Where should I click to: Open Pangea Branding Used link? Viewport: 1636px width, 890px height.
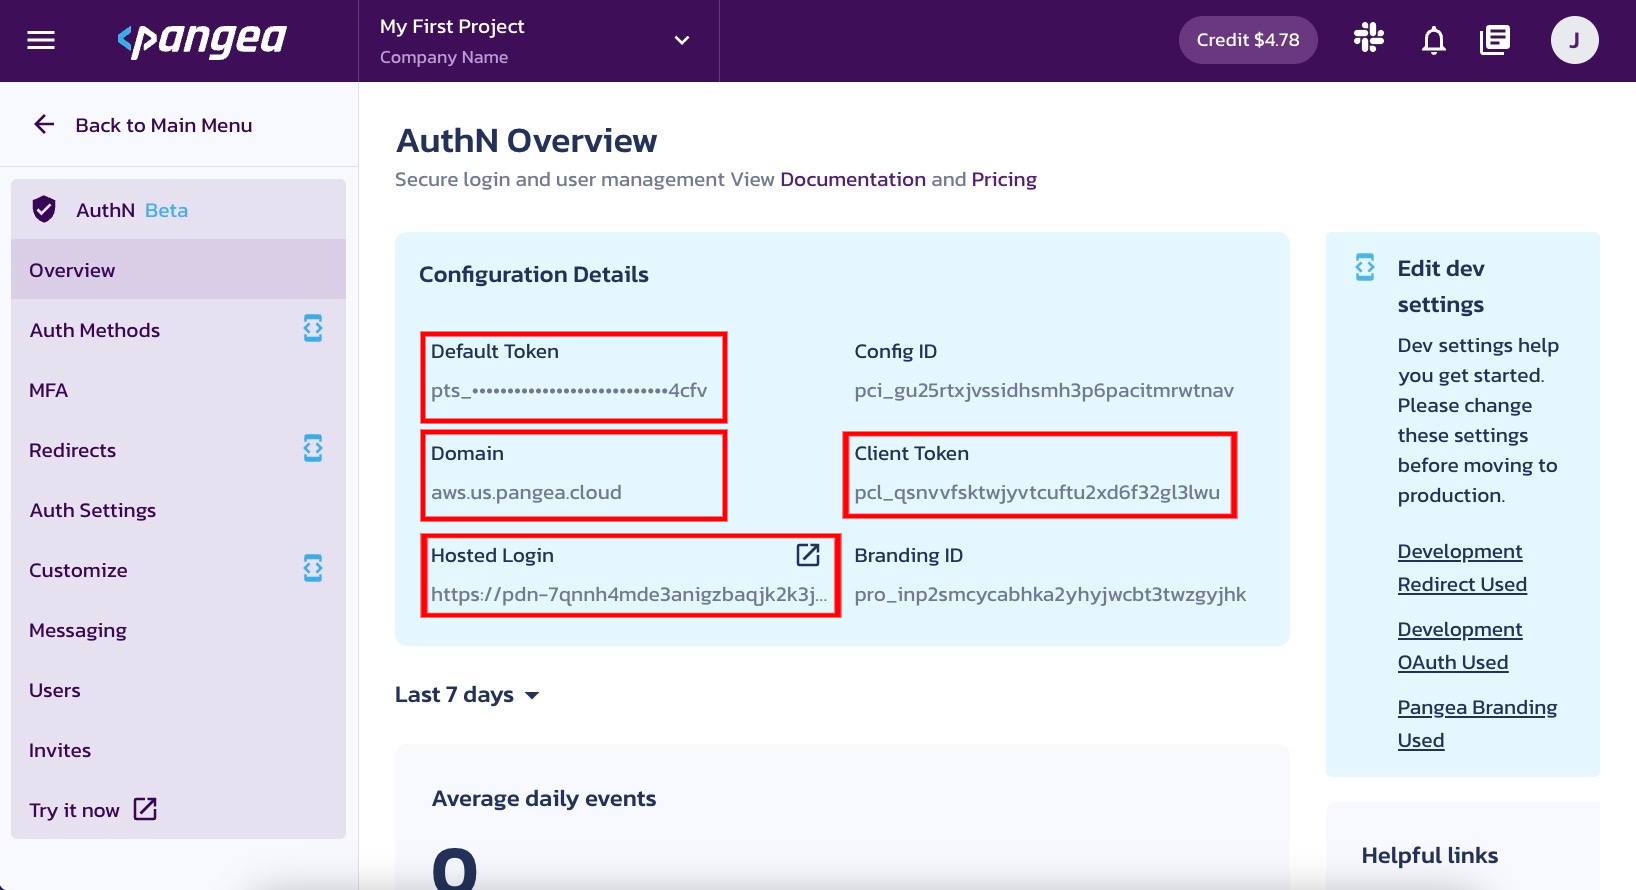point(1477,723)
